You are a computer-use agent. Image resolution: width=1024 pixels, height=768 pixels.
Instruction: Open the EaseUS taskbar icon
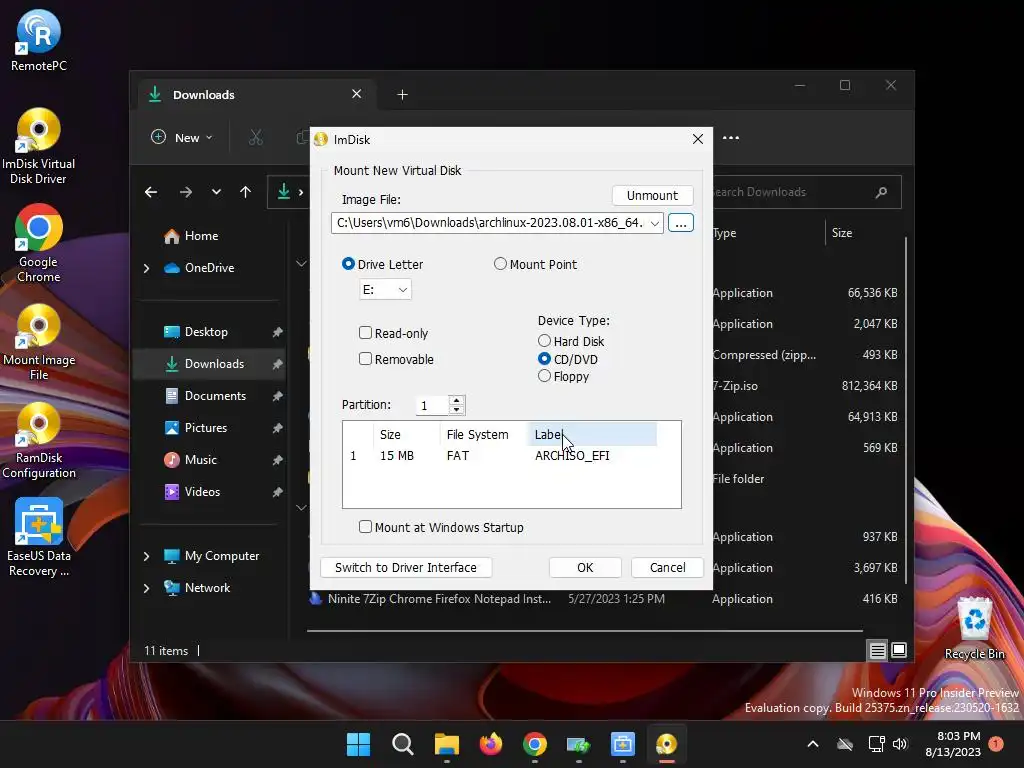(x=622, y=744)
